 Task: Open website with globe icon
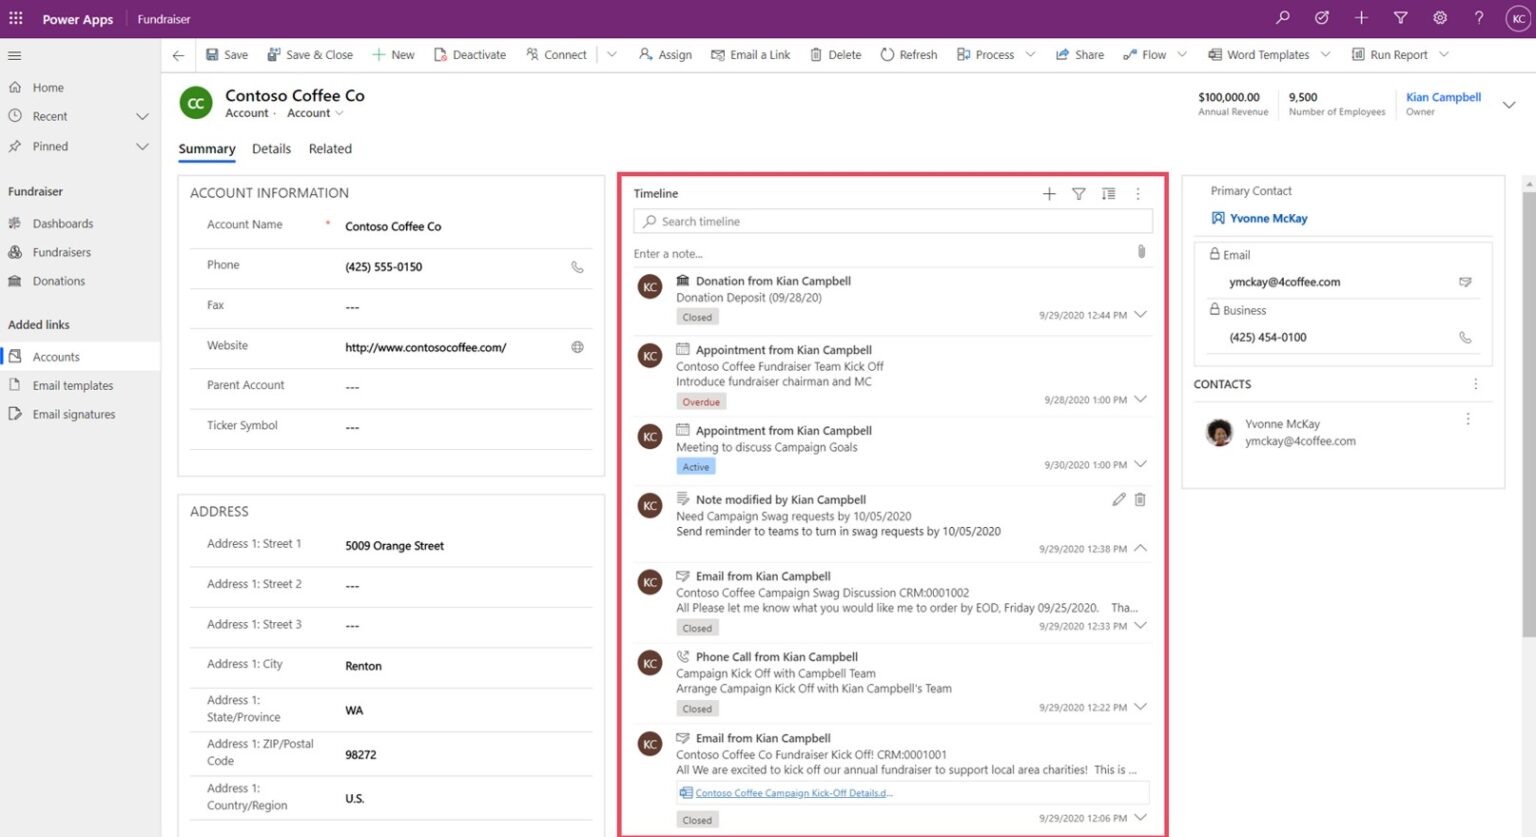(577, 347)
